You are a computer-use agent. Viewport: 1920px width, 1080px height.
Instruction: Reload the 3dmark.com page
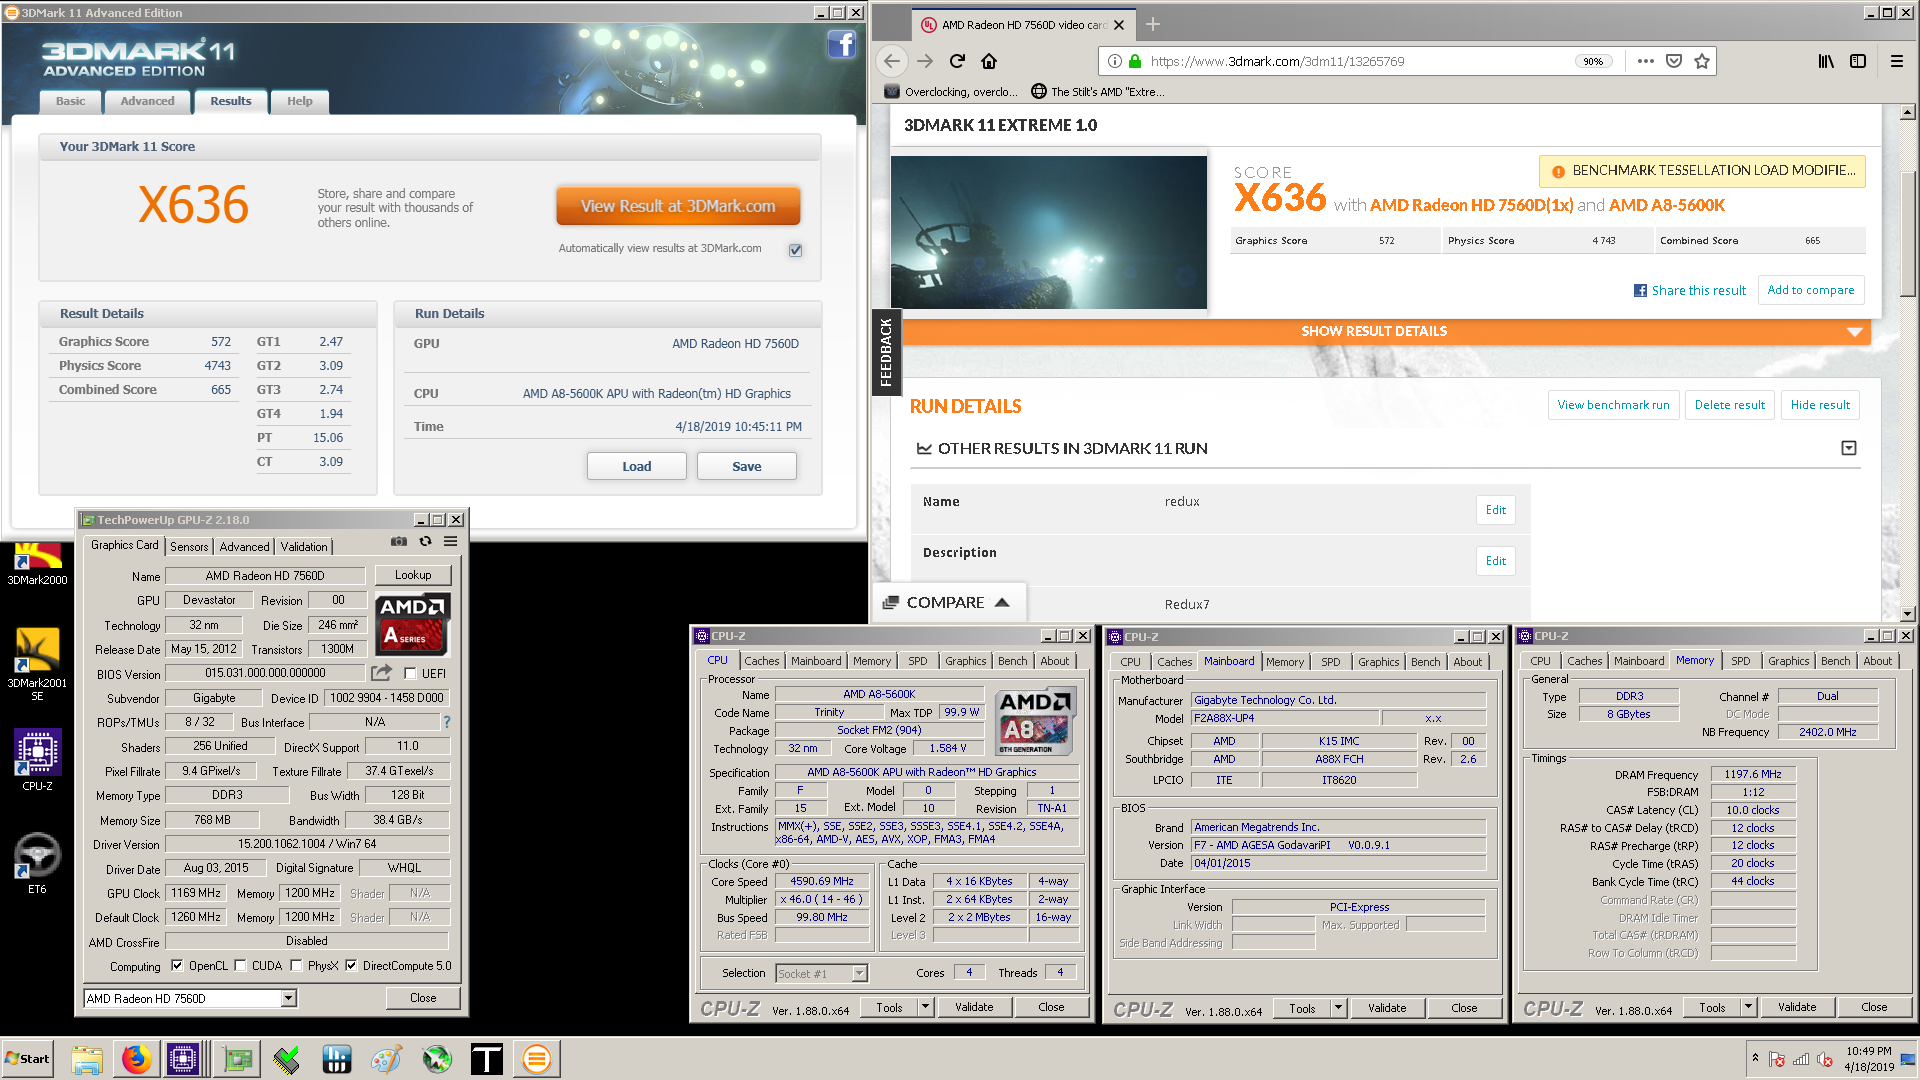tap(957, 61)
